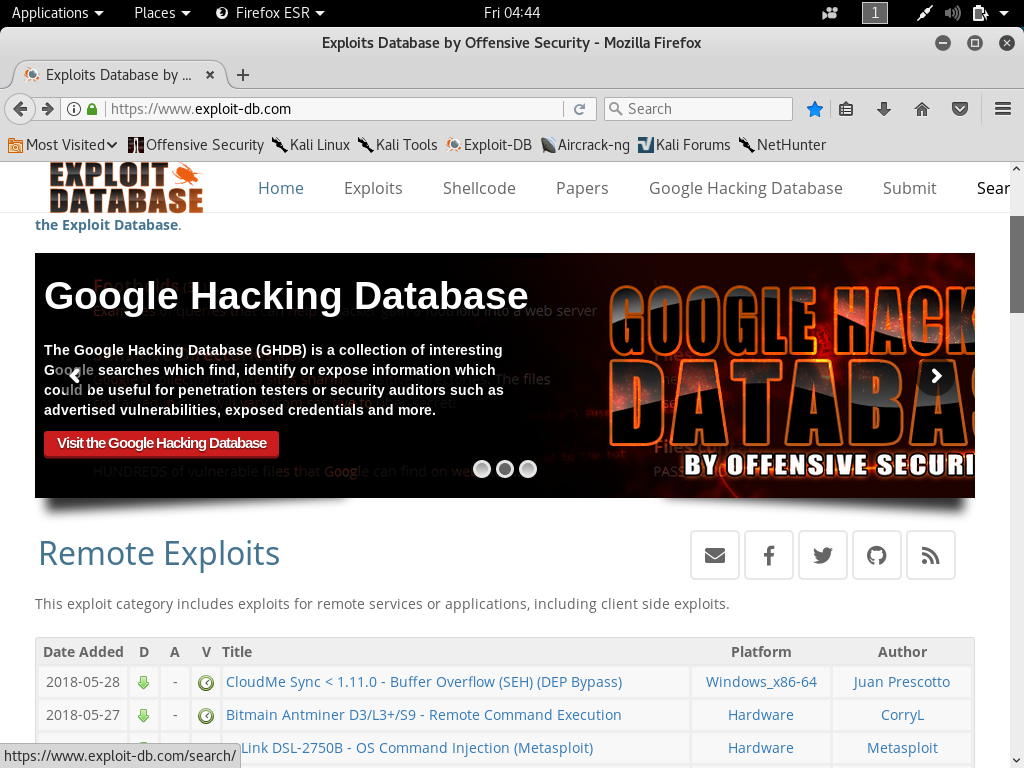Open the Facebook social icon button
1024x768 pixels.
coord(769,555)
